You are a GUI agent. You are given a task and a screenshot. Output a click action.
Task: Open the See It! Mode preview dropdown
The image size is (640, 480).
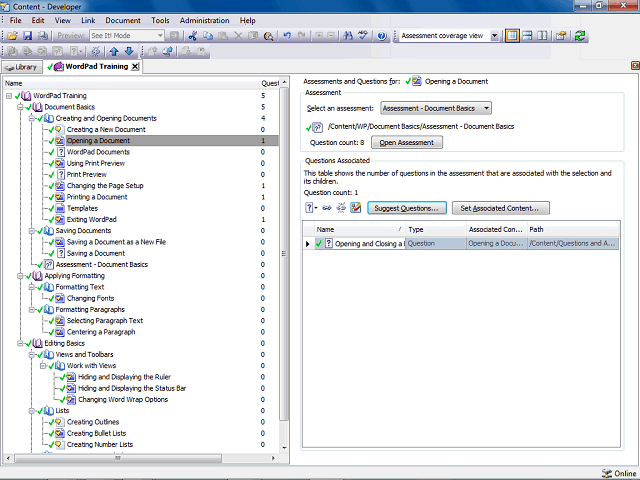point(160,36)
